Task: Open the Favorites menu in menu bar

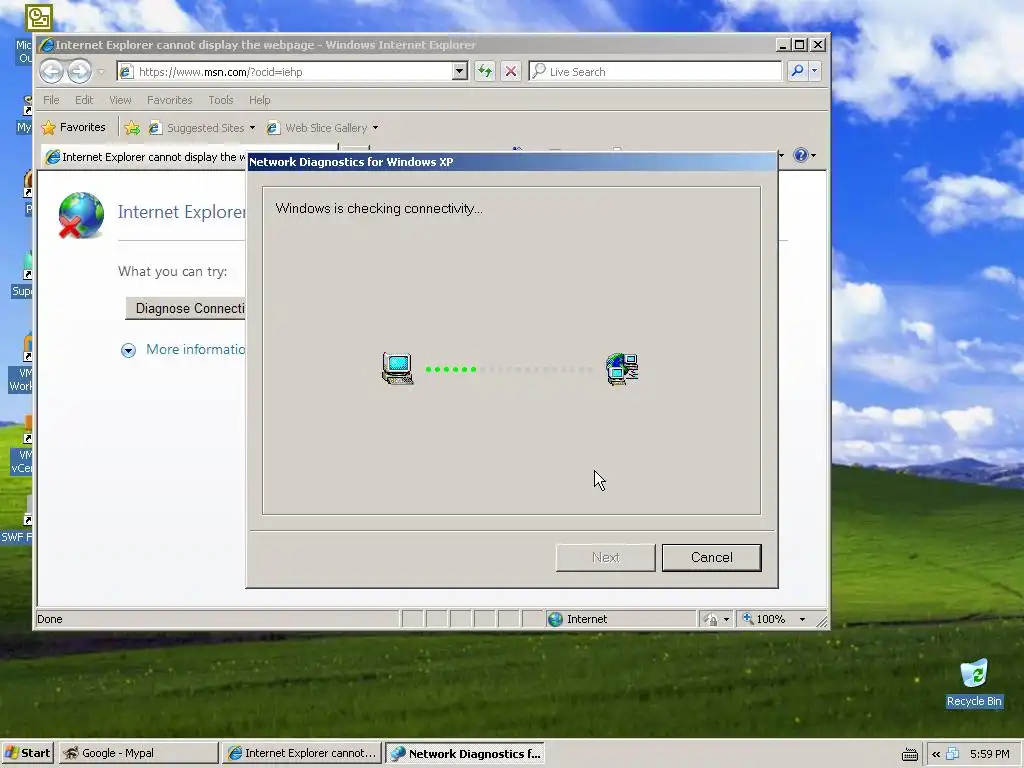Action: 169,100
